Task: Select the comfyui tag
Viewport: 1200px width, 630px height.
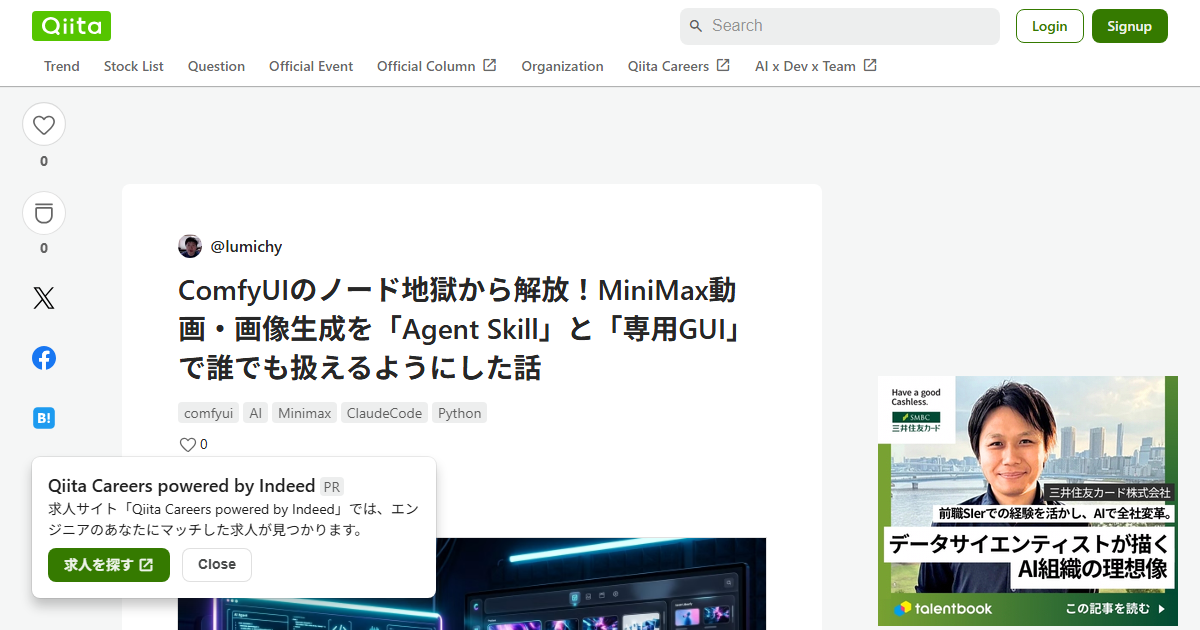Action: pos(209,413)
